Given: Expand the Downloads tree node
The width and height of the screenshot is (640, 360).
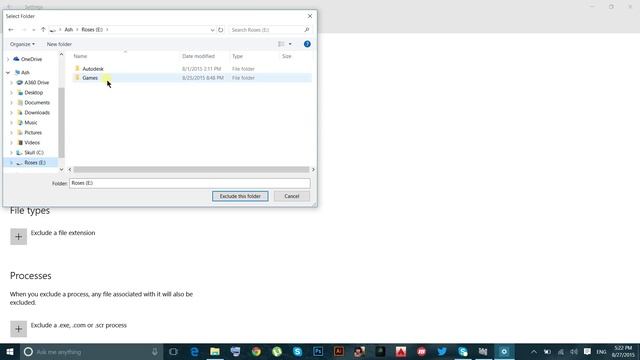Looking at the screenshot, I should 11,113.
